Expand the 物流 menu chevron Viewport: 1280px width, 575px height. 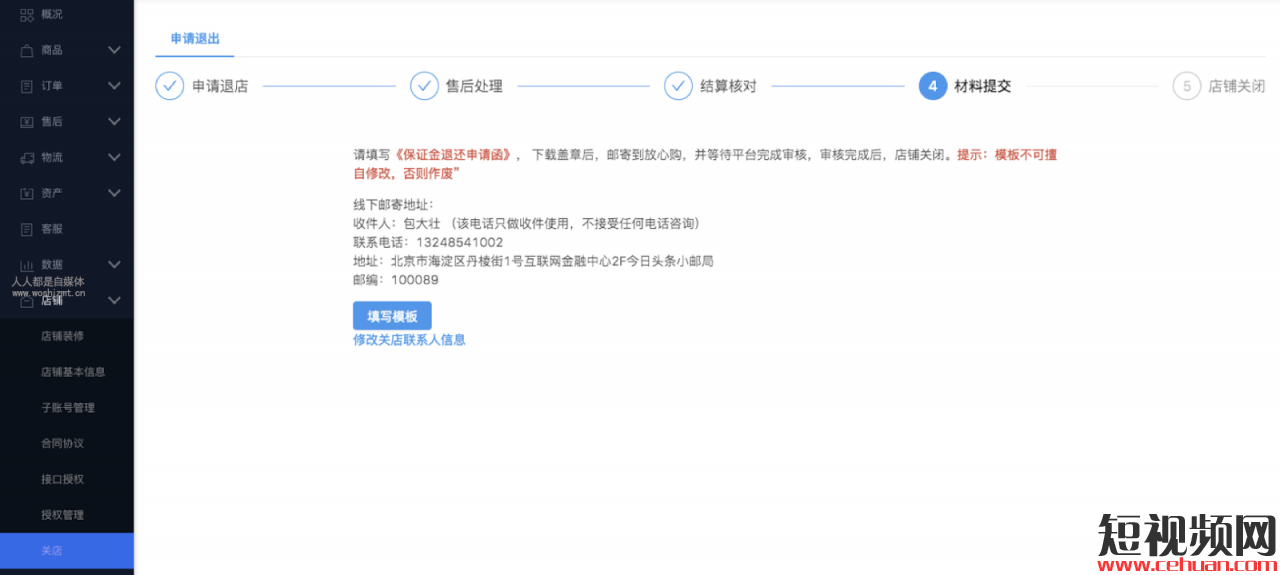coord(114,158)
